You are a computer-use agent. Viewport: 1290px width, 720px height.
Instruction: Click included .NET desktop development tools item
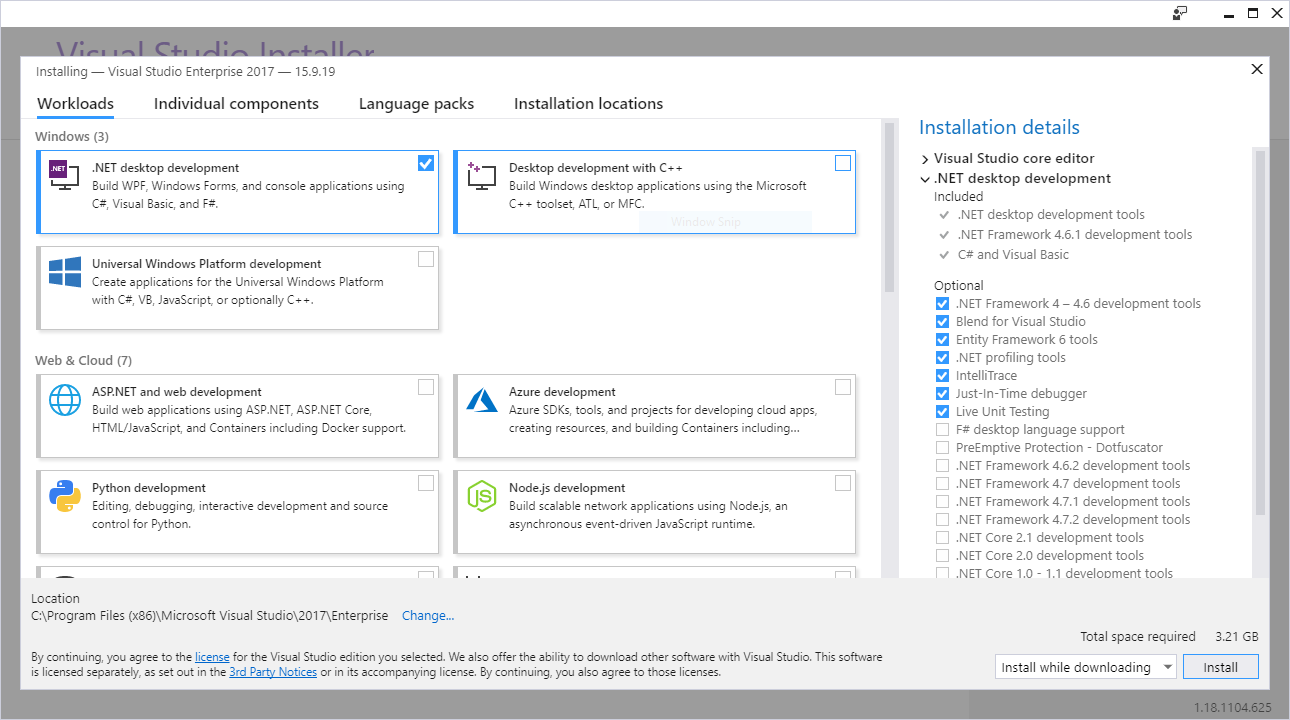coord(1051,215)
